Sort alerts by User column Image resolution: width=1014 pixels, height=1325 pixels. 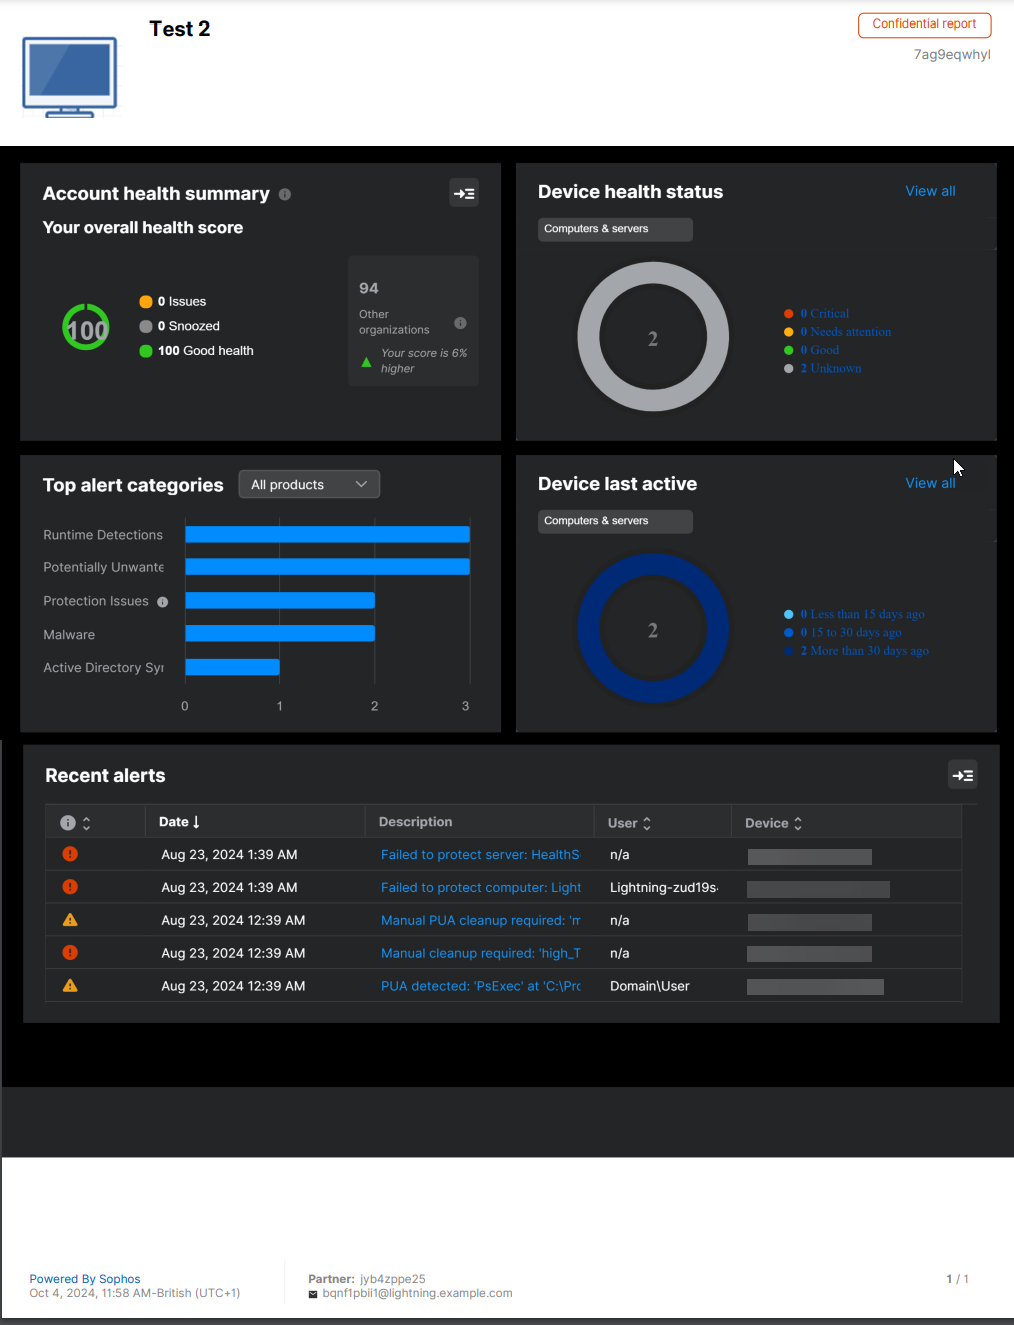pyautogui.click(x=630, y=823)
